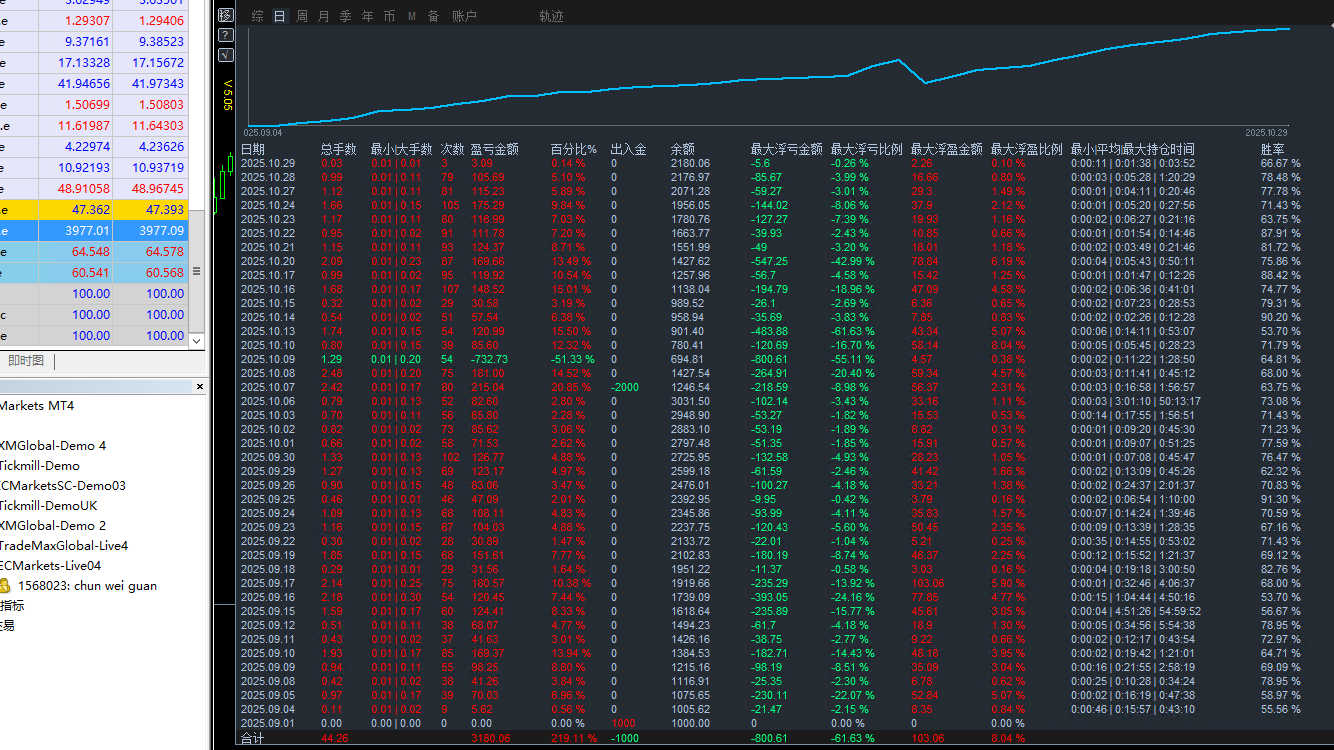Select the ECMarkets-Live04 tree item

click(x=50, y=566)
